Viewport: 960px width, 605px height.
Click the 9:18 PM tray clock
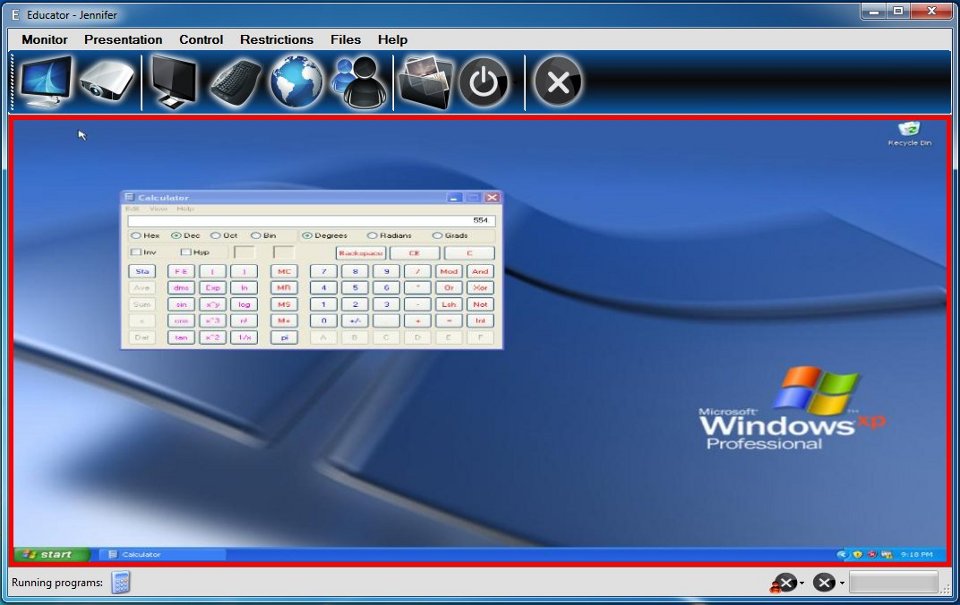click(917, 554)
